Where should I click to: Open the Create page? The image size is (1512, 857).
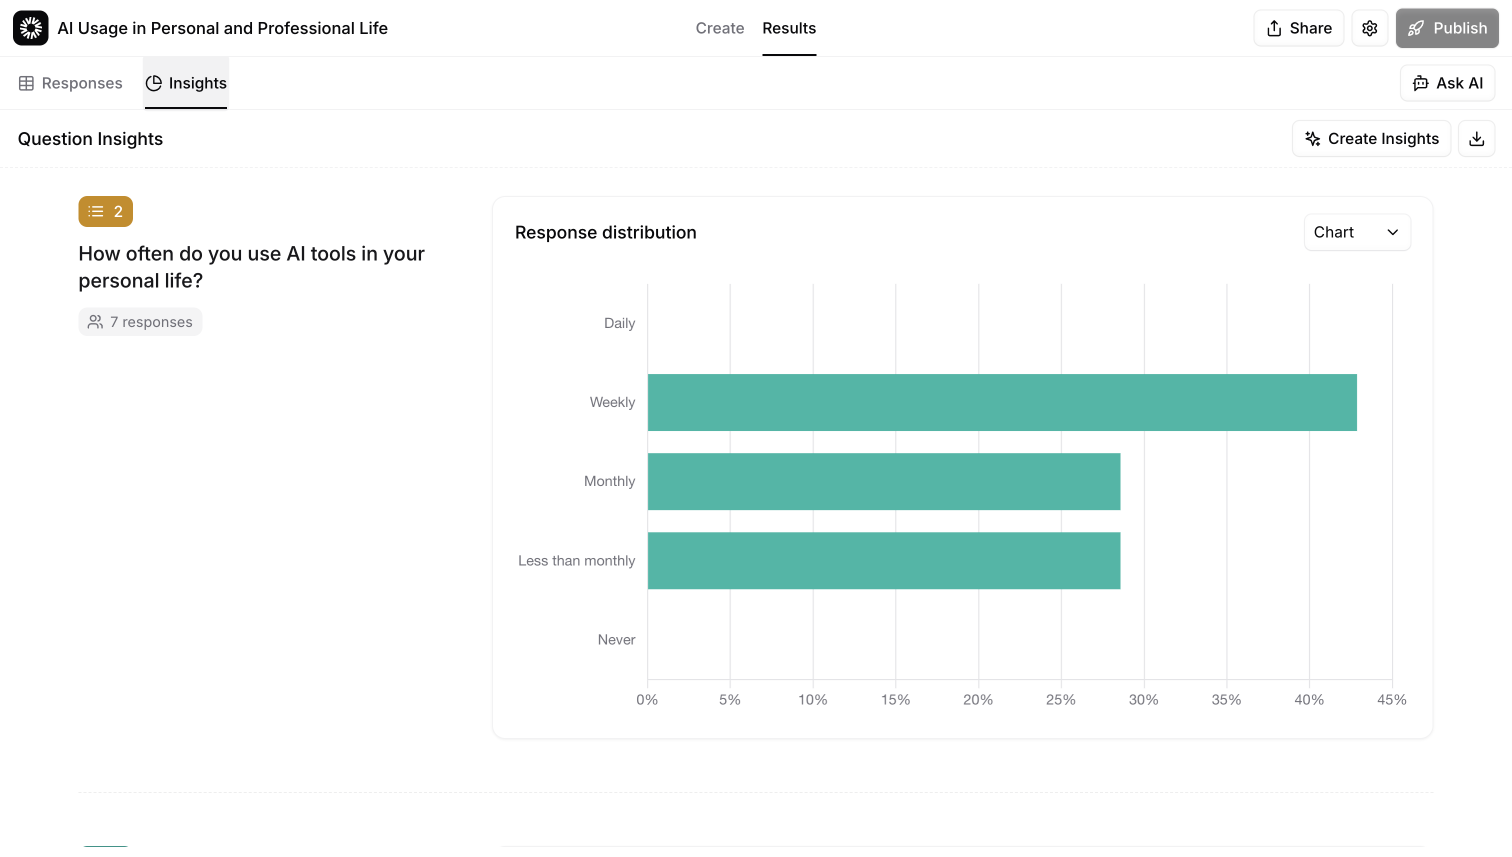point(719,28)
